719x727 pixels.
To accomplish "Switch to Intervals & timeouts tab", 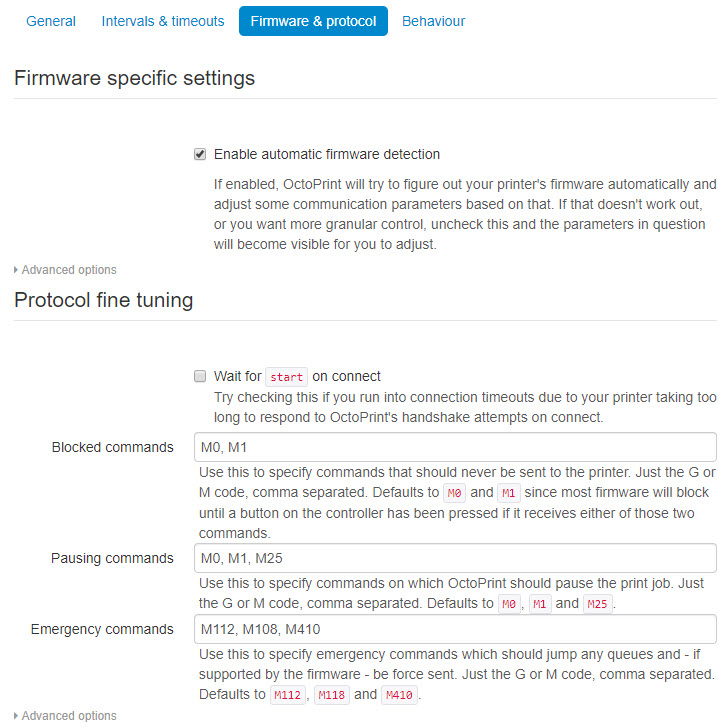I will coord(163,21).
